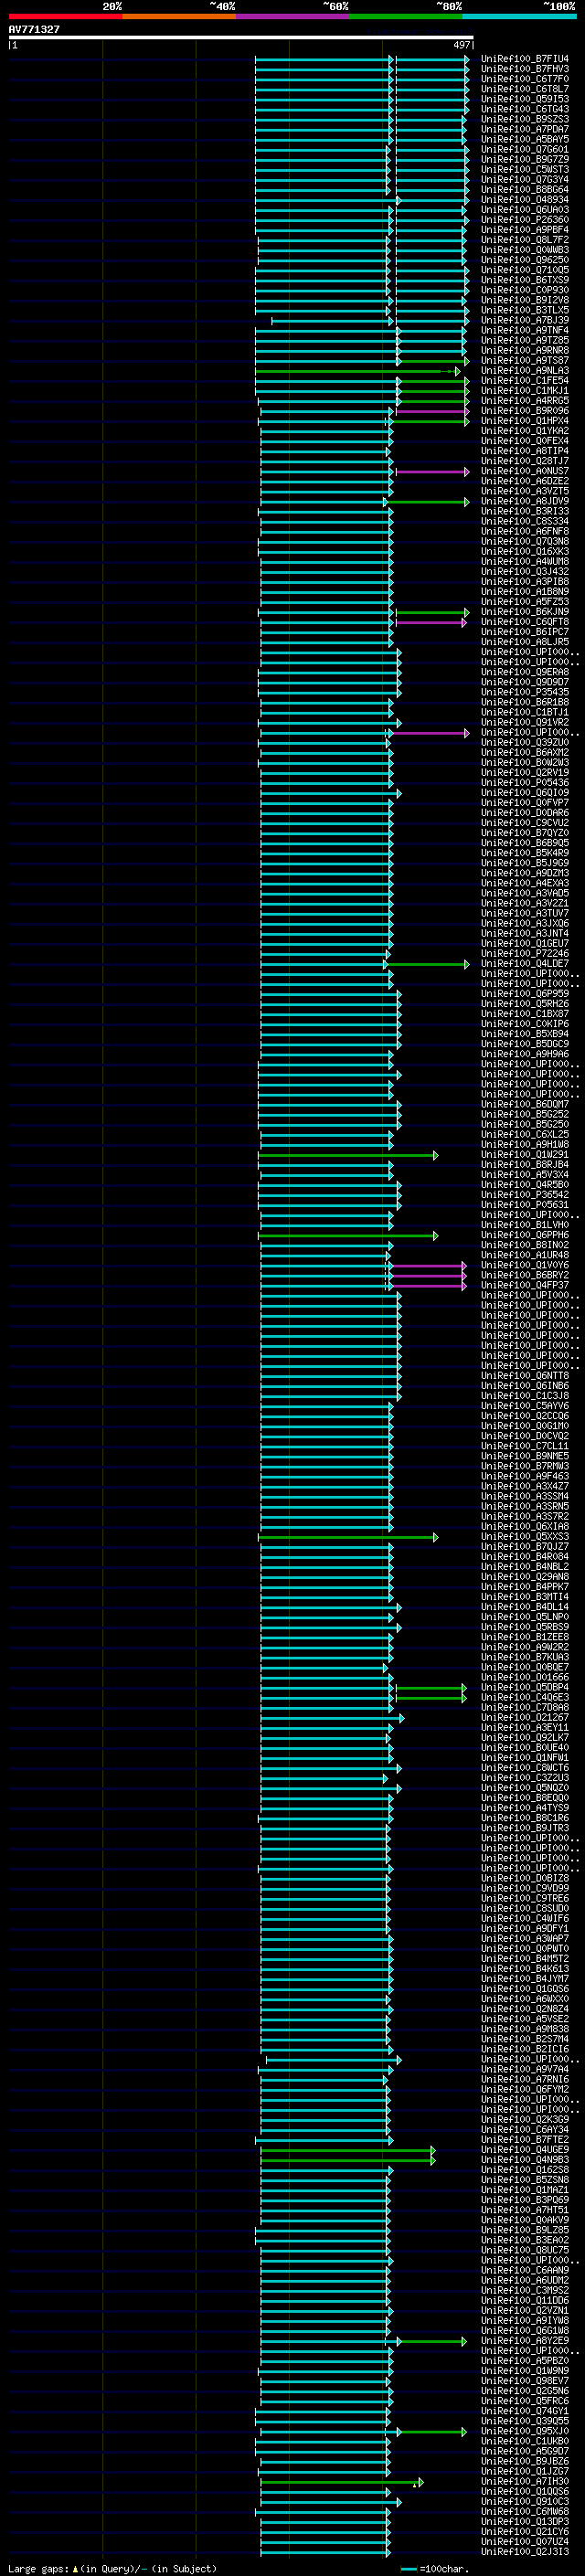The height and width of the screenshot is (2576, 585).
Task: Open hit UniRef100_B6KJN9
Action: click(x=525, y=612)
